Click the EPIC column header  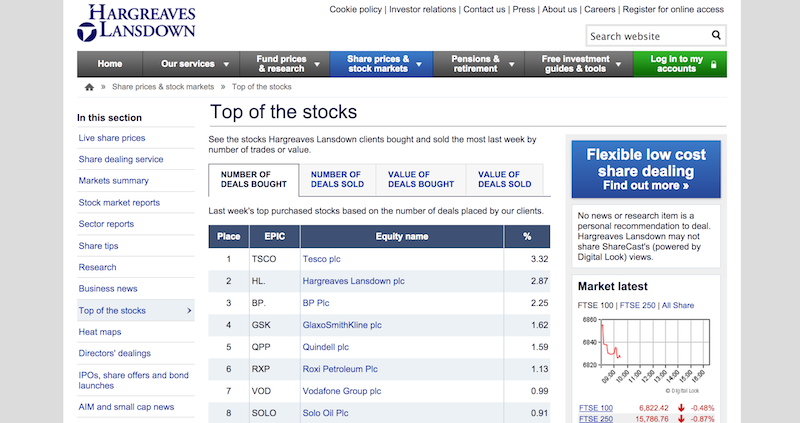point(274,236)
